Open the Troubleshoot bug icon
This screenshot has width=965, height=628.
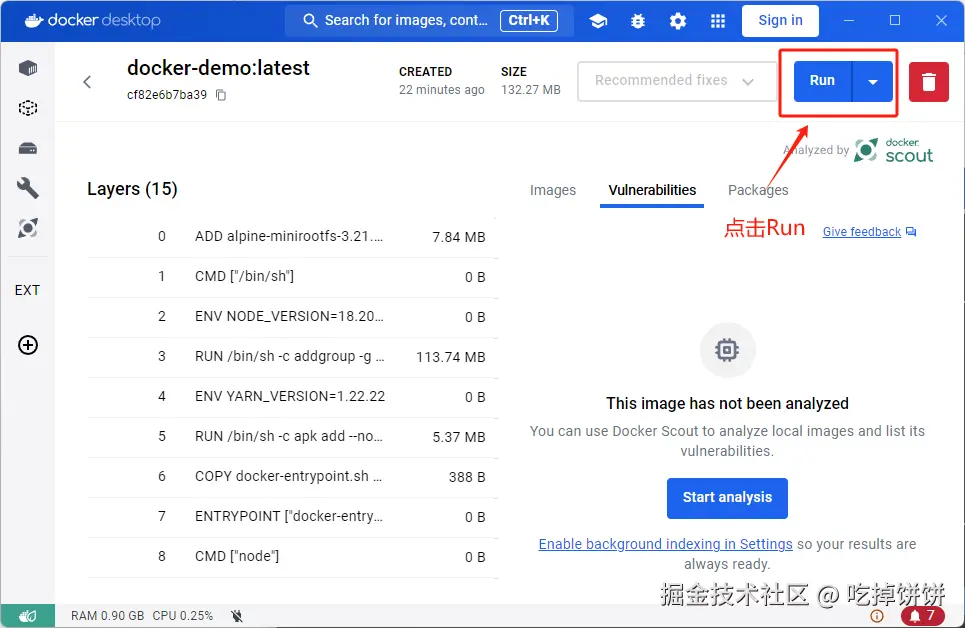click(x=638, y=21)
